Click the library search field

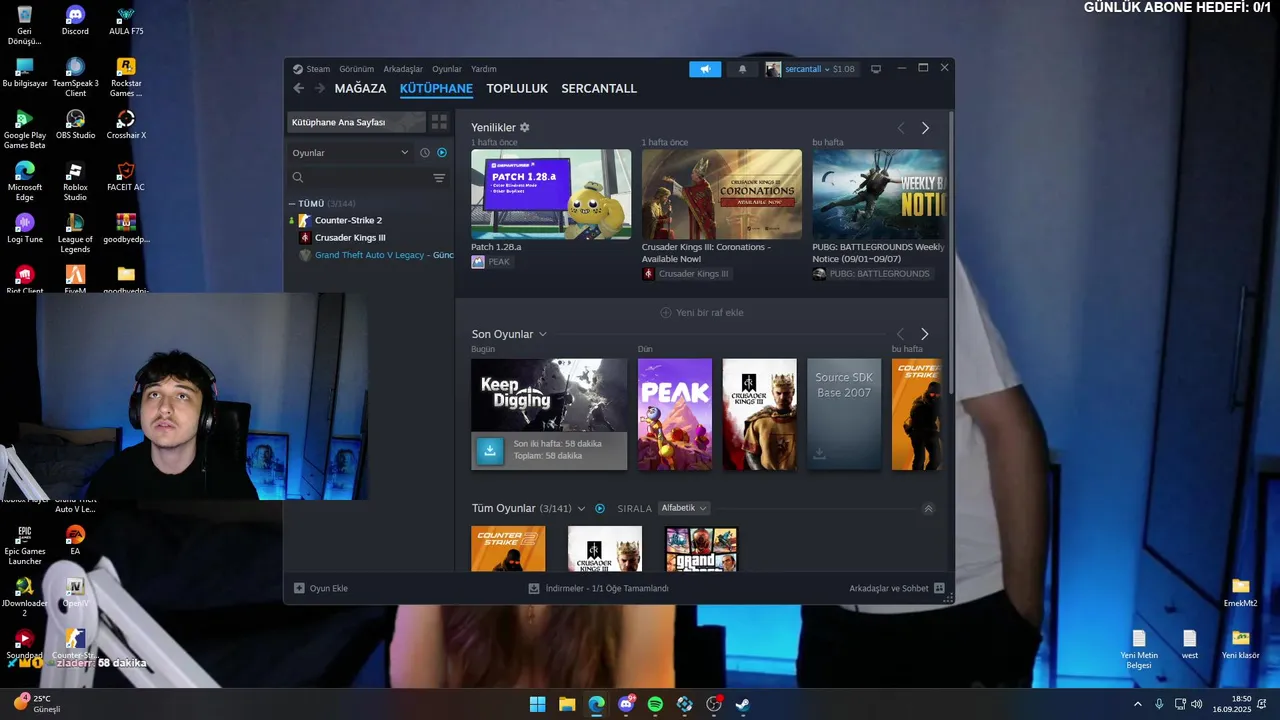[360, 178]
